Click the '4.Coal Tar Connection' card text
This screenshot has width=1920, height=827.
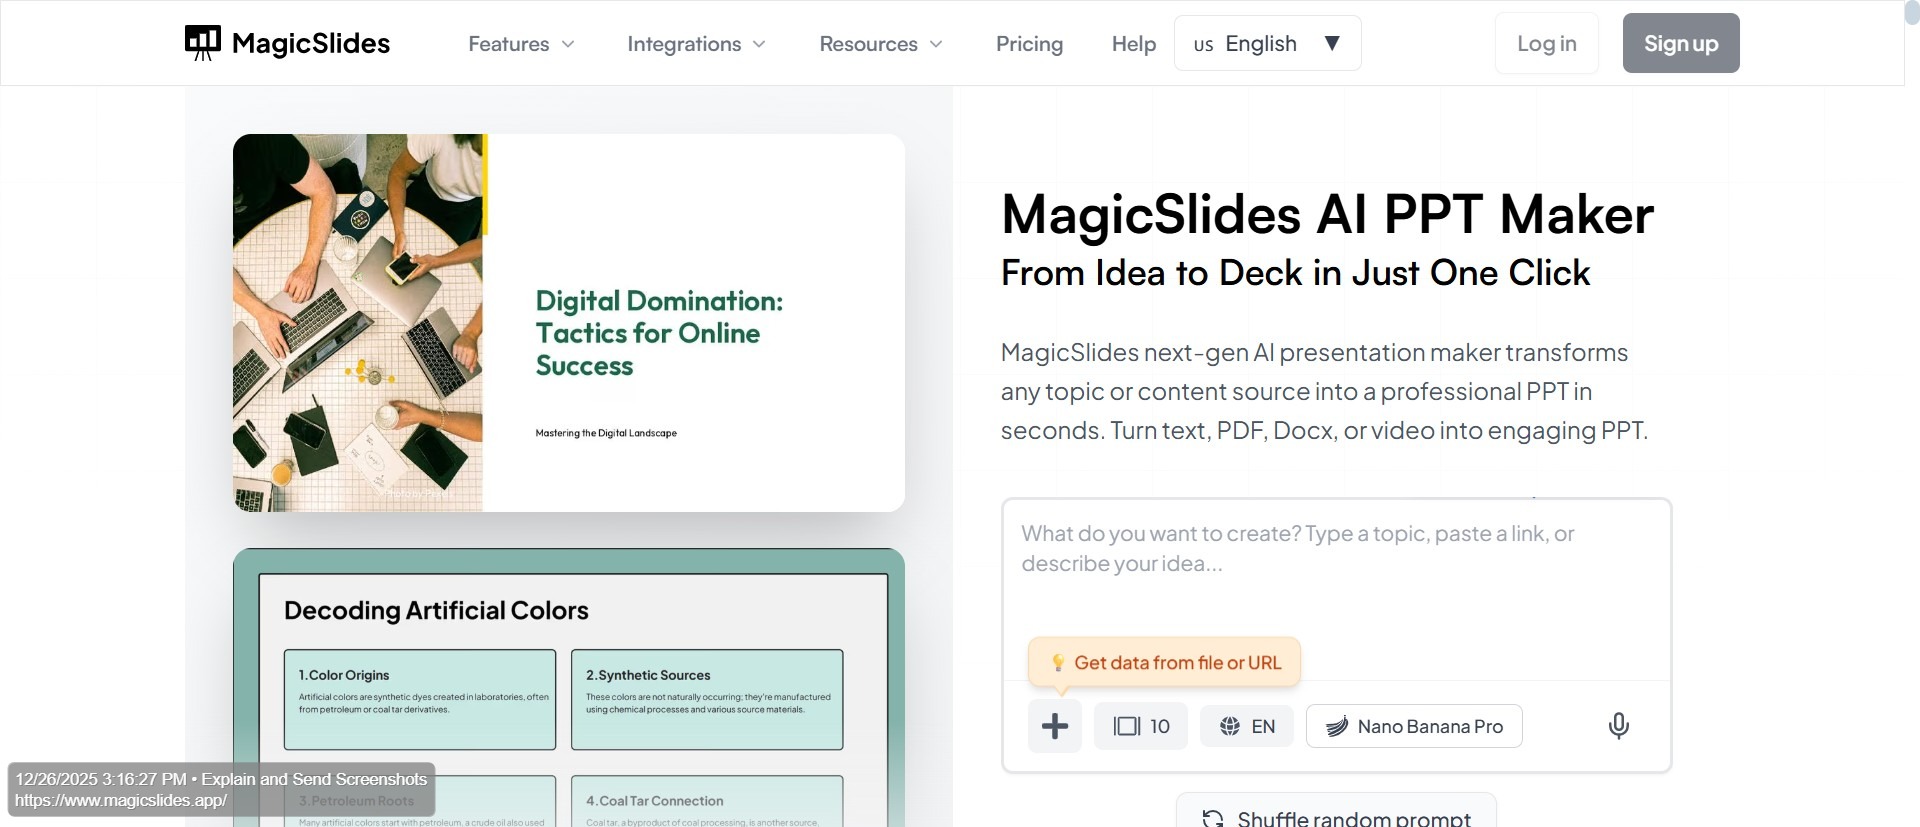pos(655,801)
